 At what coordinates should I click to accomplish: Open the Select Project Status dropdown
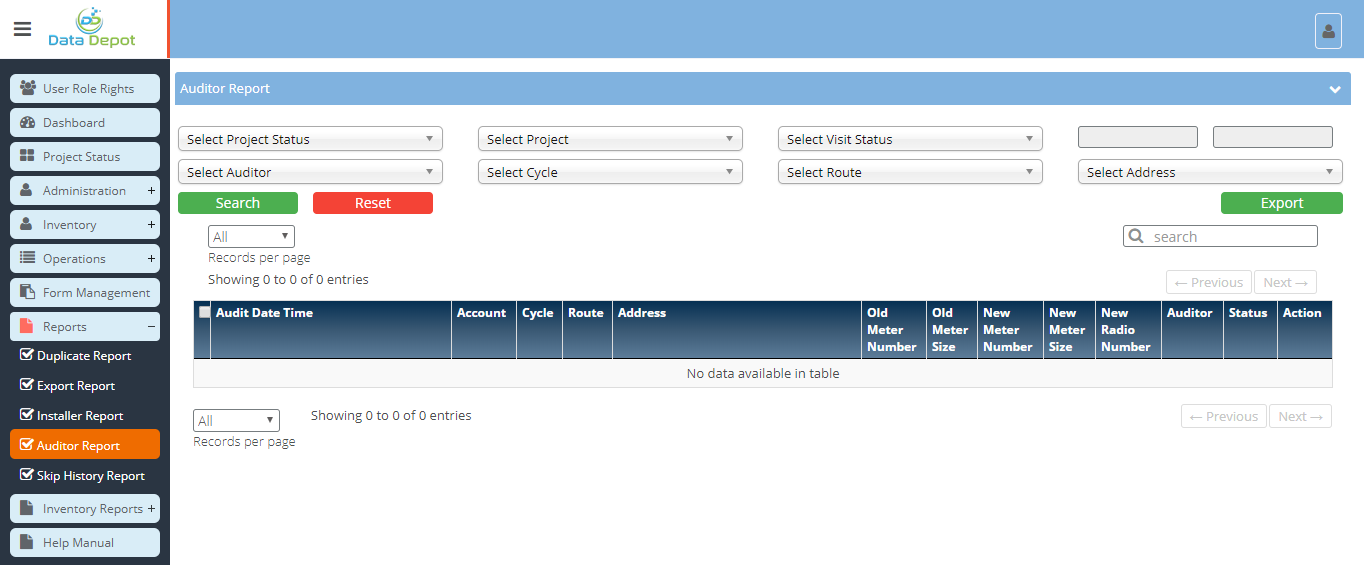coord(310,140)
